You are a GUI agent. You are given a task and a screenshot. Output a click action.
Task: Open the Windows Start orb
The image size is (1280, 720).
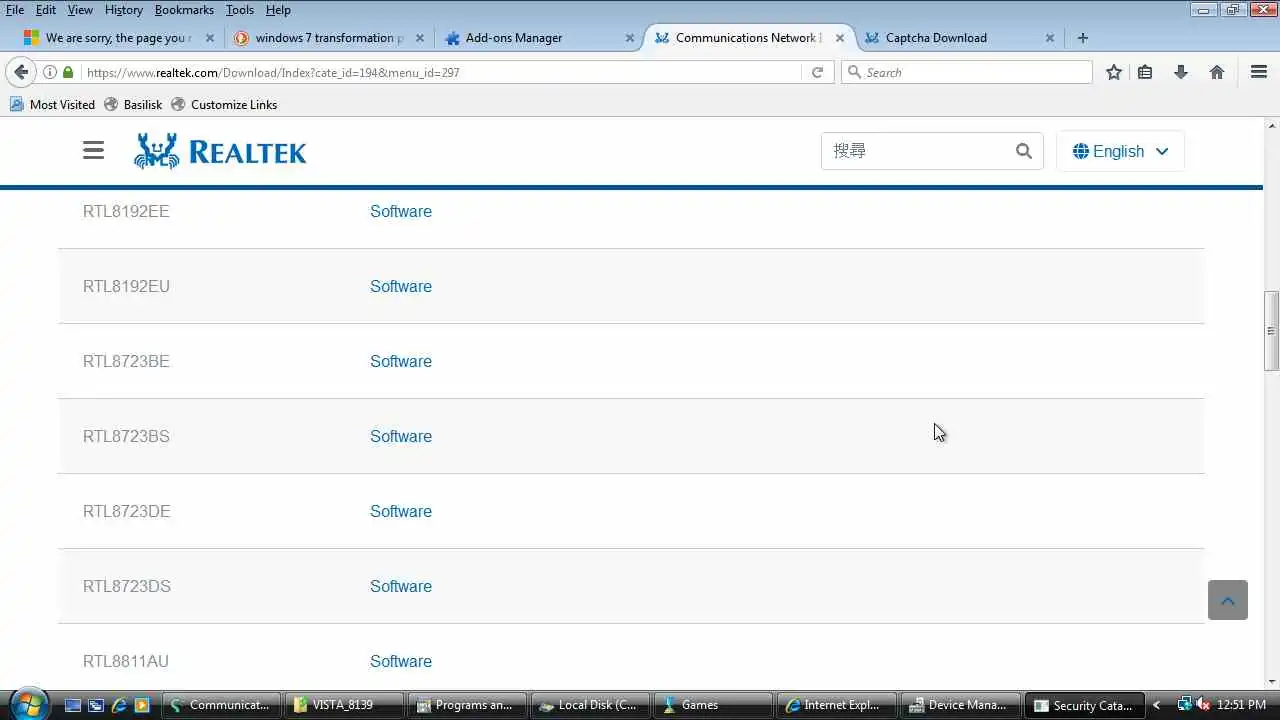coord(27,703)
